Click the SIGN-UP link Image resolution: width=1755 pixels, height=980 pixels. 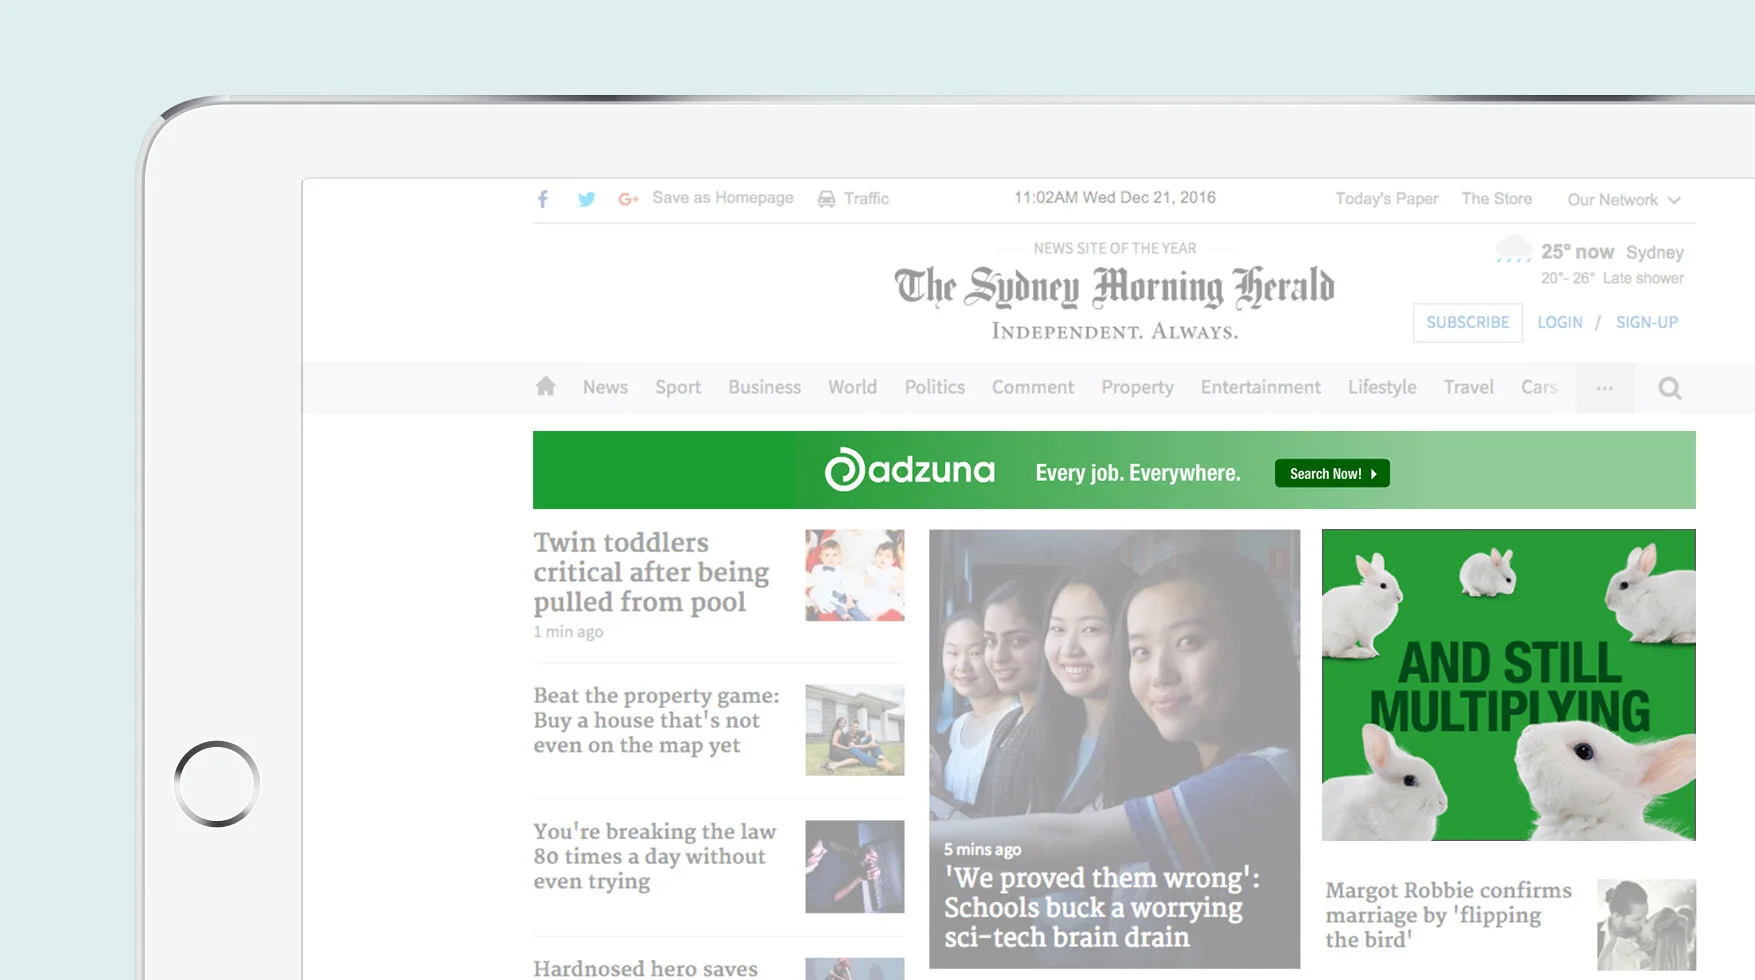click(x=1646, y=322)
